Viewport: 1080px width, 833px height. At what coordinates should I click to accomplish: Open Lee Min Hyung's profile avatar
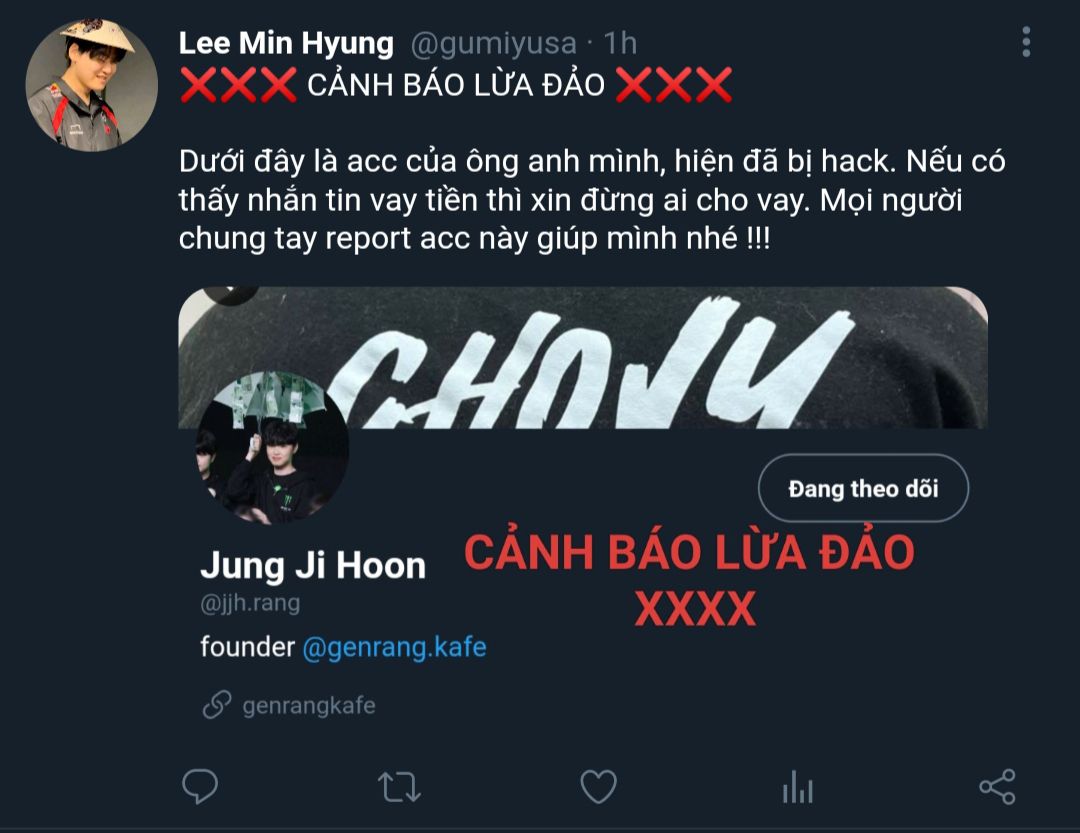92,85
